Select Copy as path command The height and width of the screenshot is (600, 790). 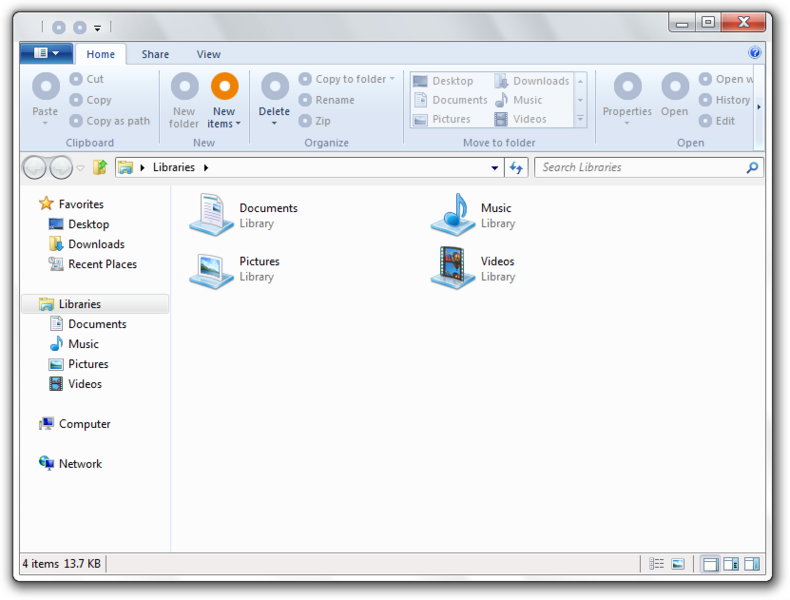[110, 121]
